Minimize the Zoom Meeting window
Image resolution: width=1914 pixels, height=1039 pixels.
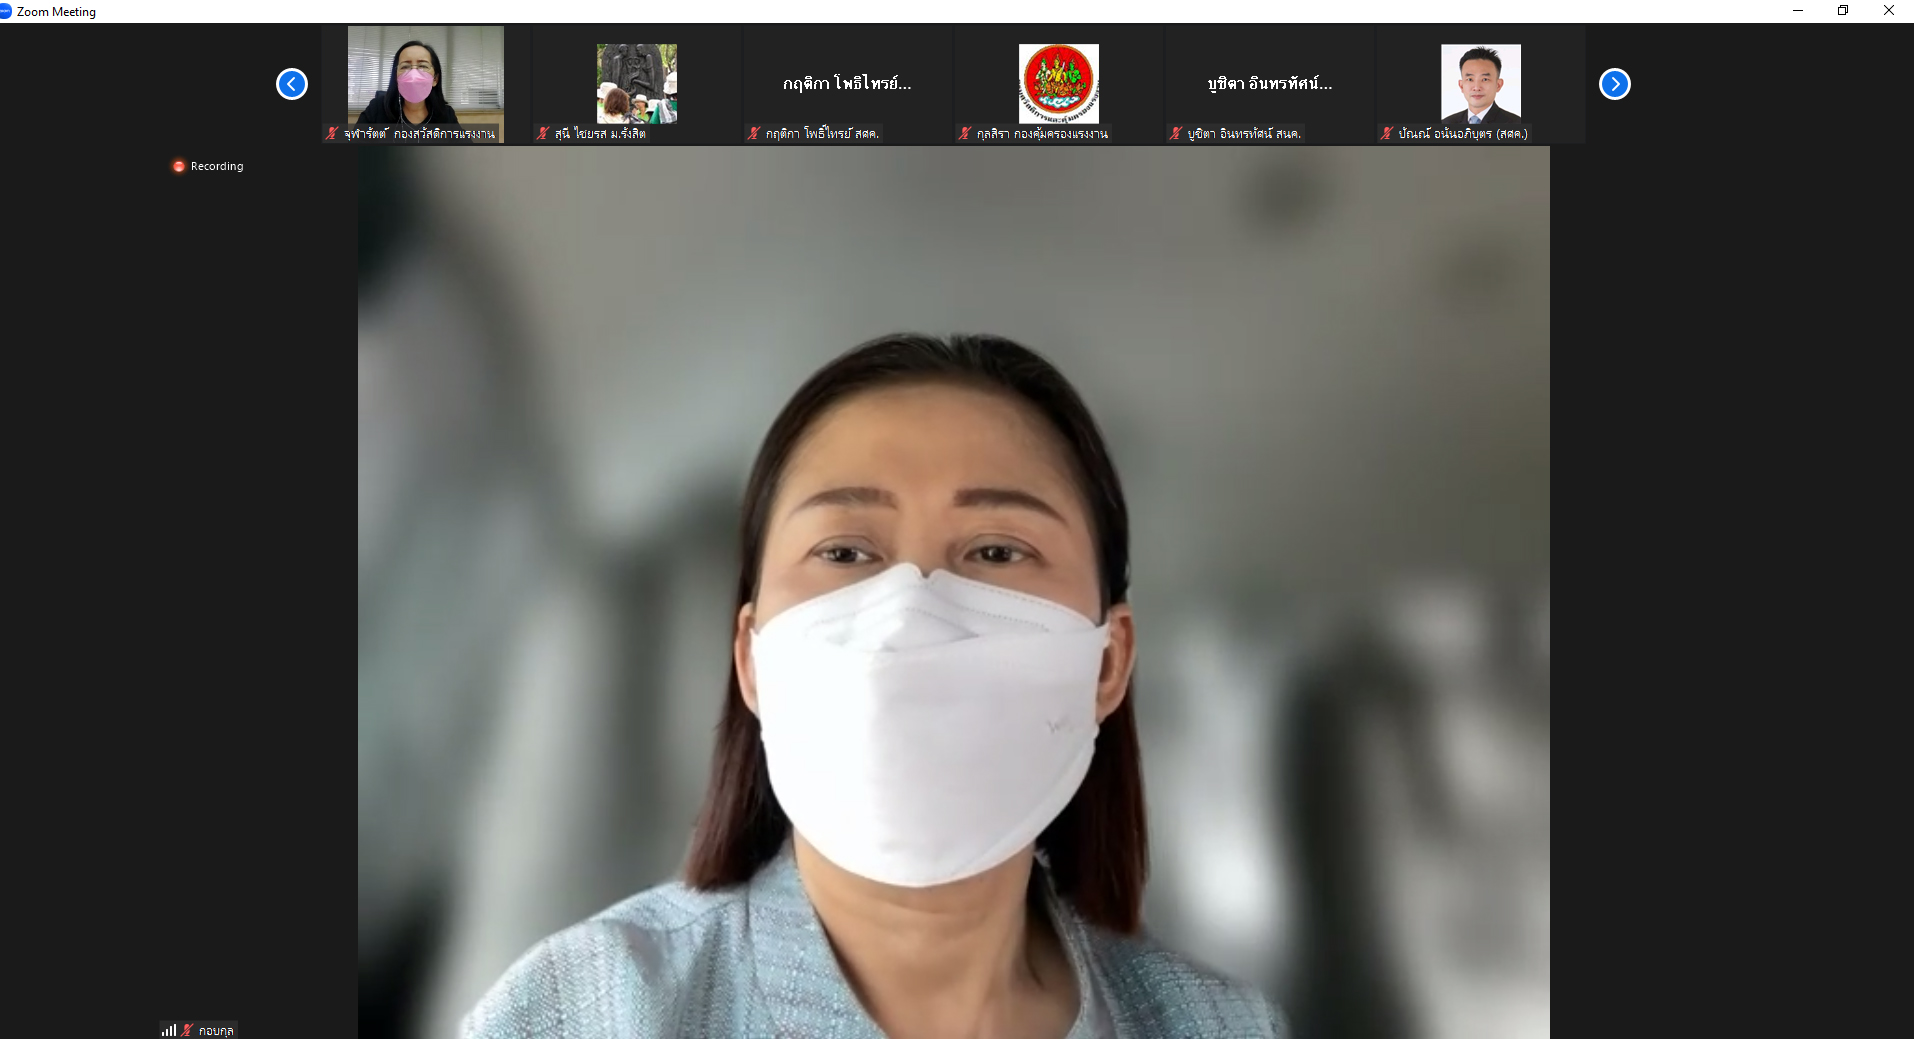tap(1798, 11)
